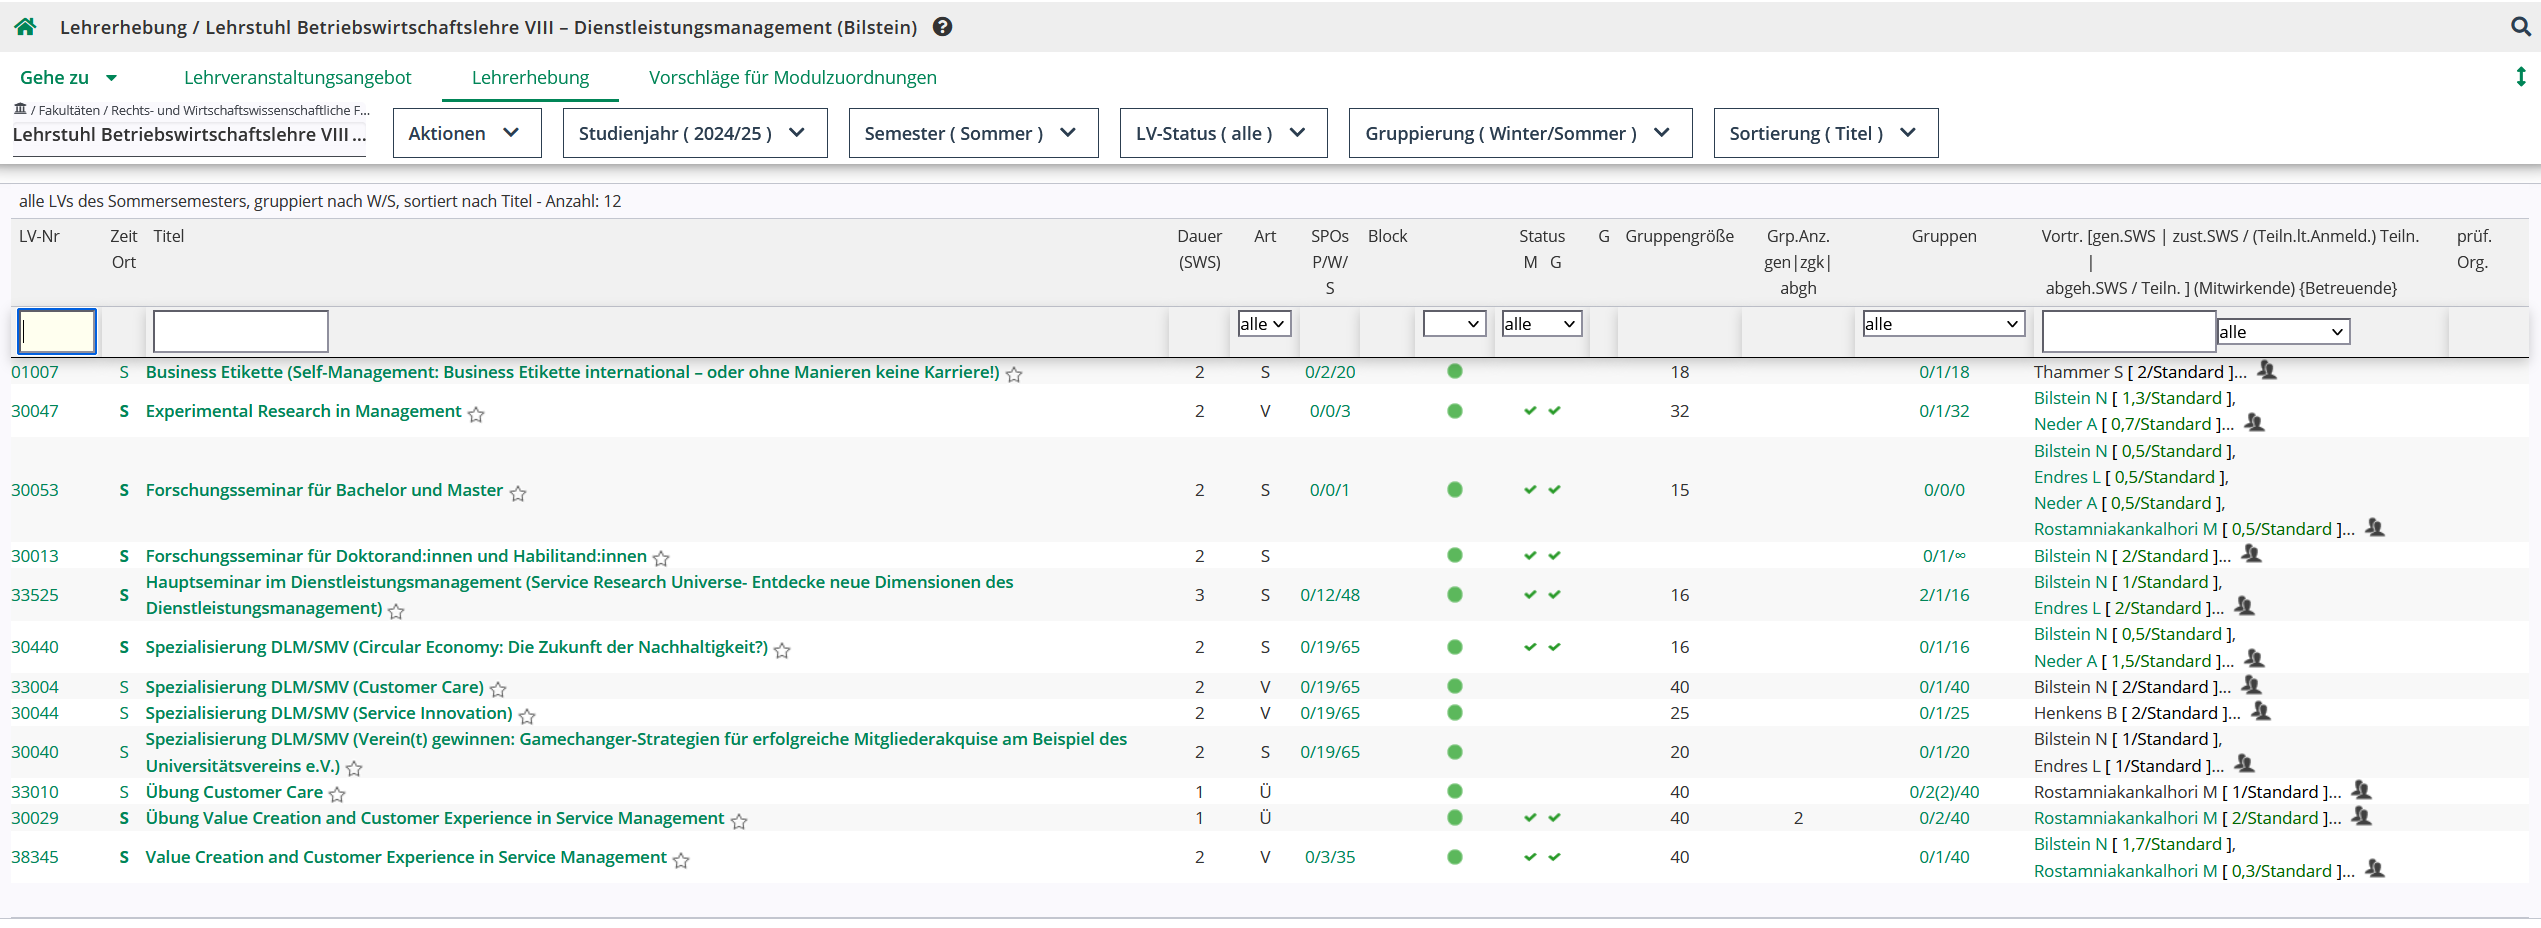Expand the Studienjahr (2024/25) dropdown

point(694,133)
